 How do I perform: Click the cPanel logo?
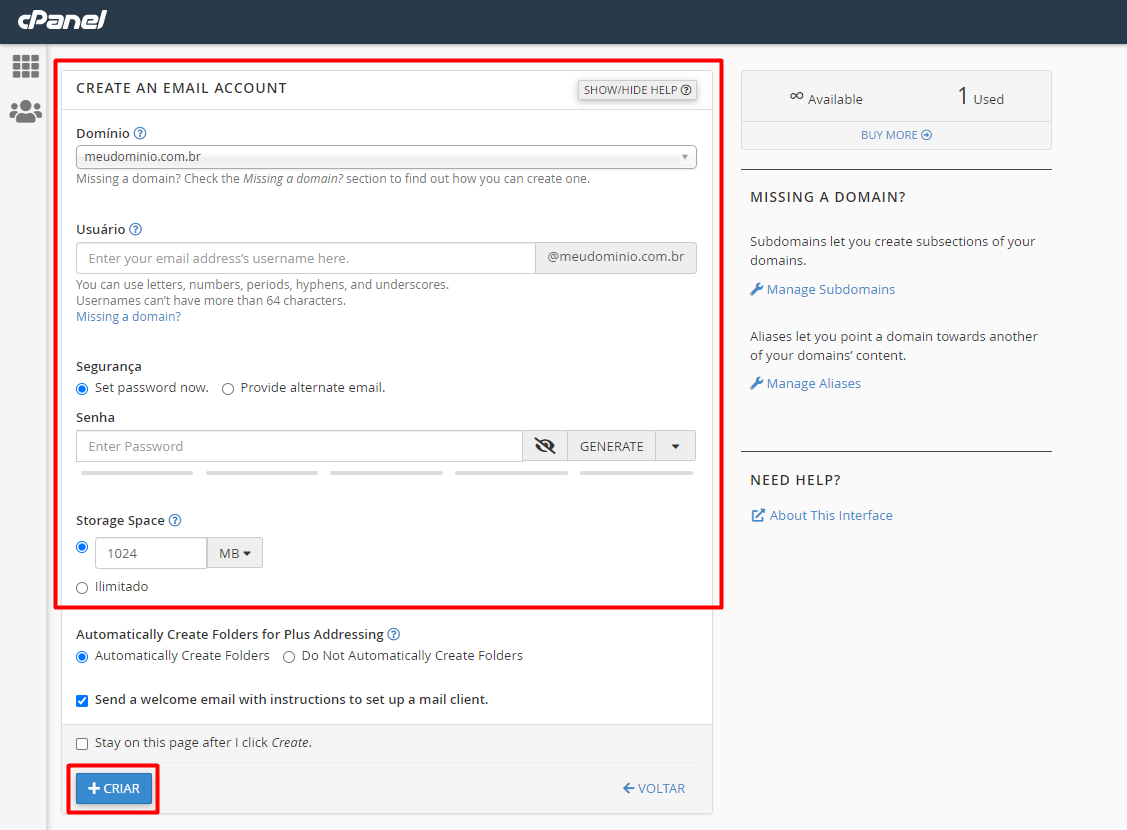(62, 19)
